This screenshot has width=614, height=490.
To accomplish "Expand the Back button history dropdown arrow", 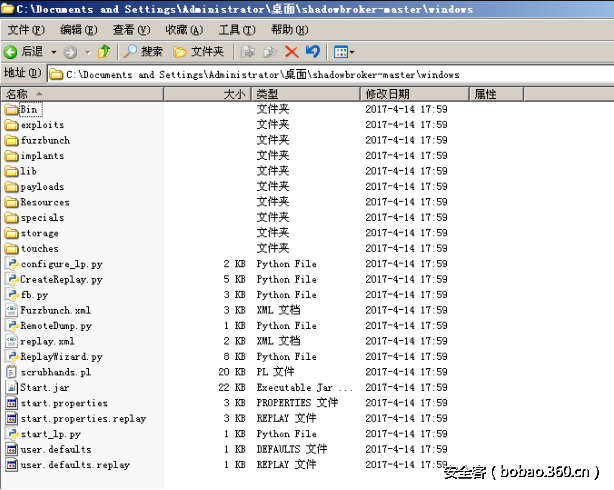I will (x=54, y=52).
